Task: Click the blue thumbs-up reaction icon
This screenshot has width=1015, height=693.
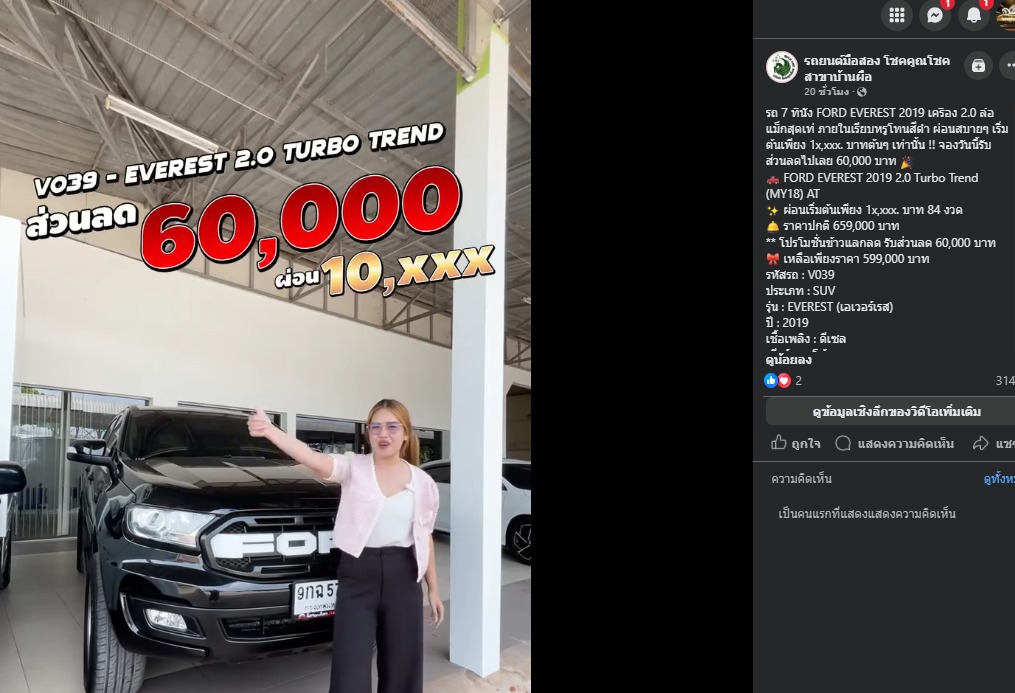Action: coord(770,380)
